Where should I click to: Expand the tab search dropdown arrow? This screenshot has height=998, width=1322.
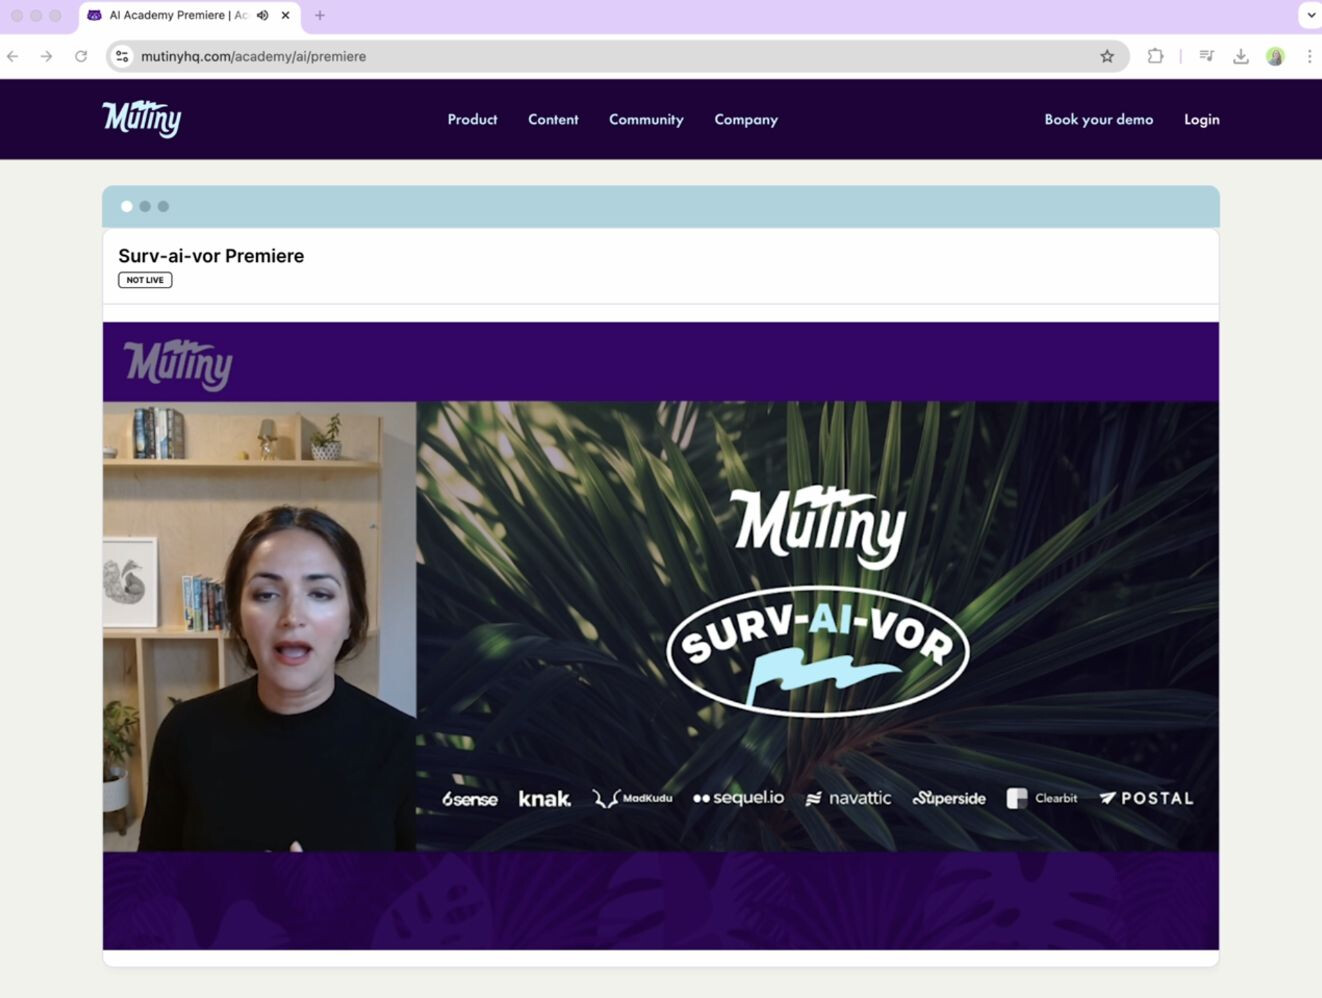[1311, 15]
